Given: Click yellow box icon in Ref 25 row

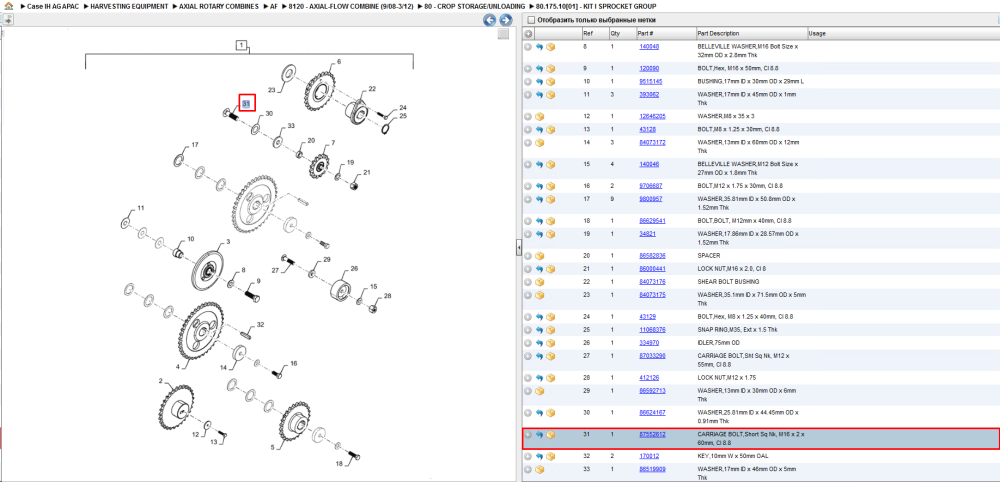Looking at the screenshot, I should [x=550, y=330].
